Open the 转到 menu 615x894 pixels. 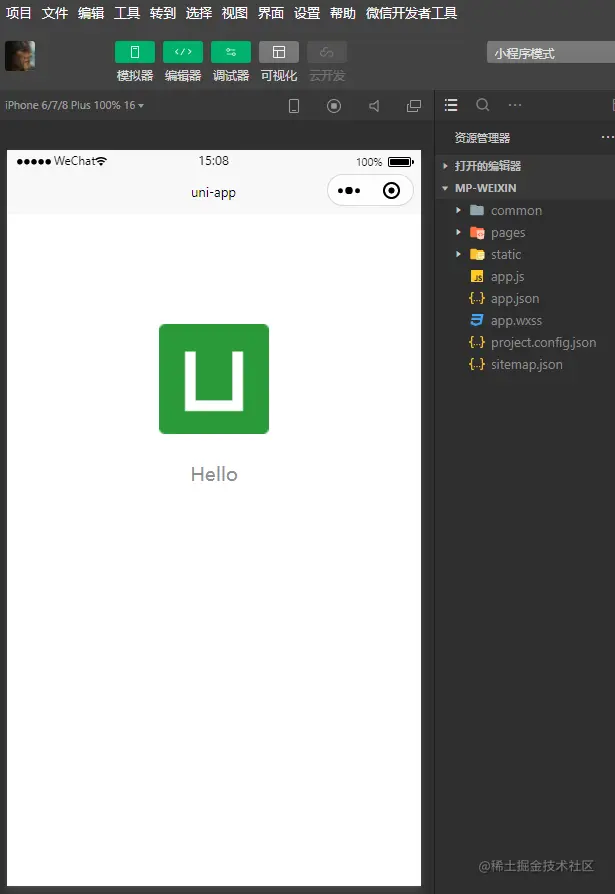(162, 13)
